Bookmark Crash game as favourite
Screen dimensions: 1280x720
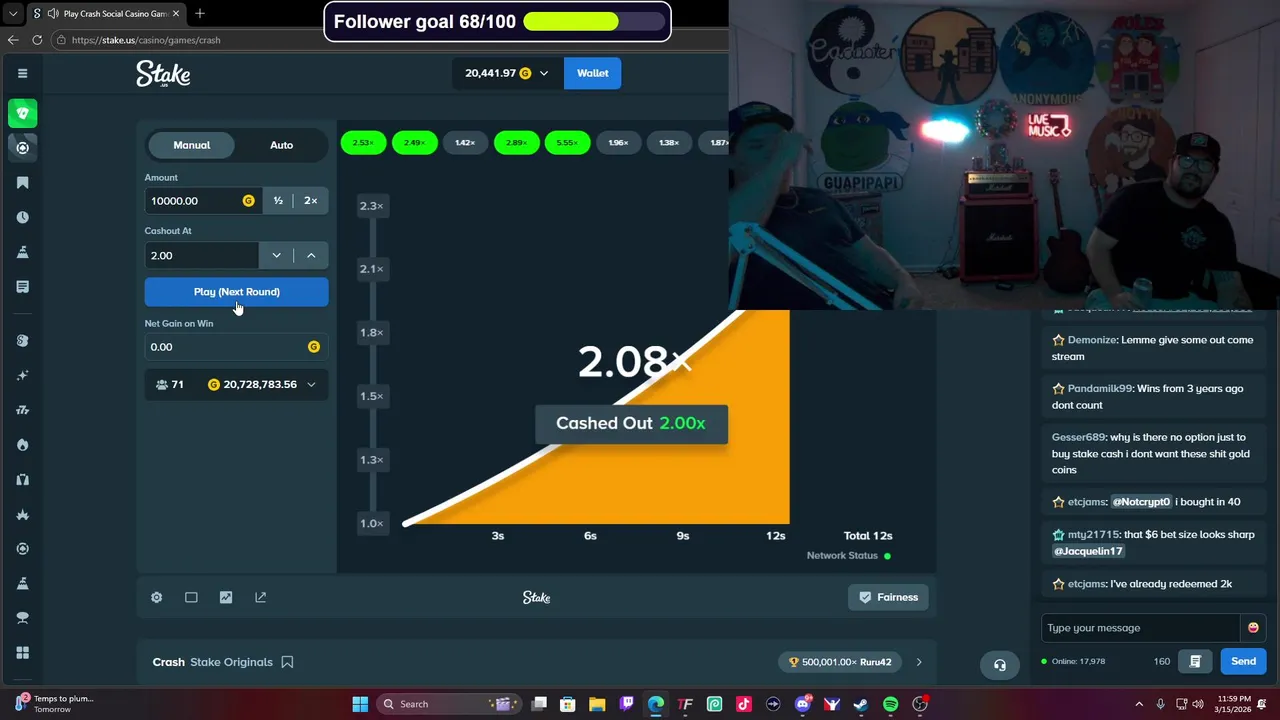point(287,662)
